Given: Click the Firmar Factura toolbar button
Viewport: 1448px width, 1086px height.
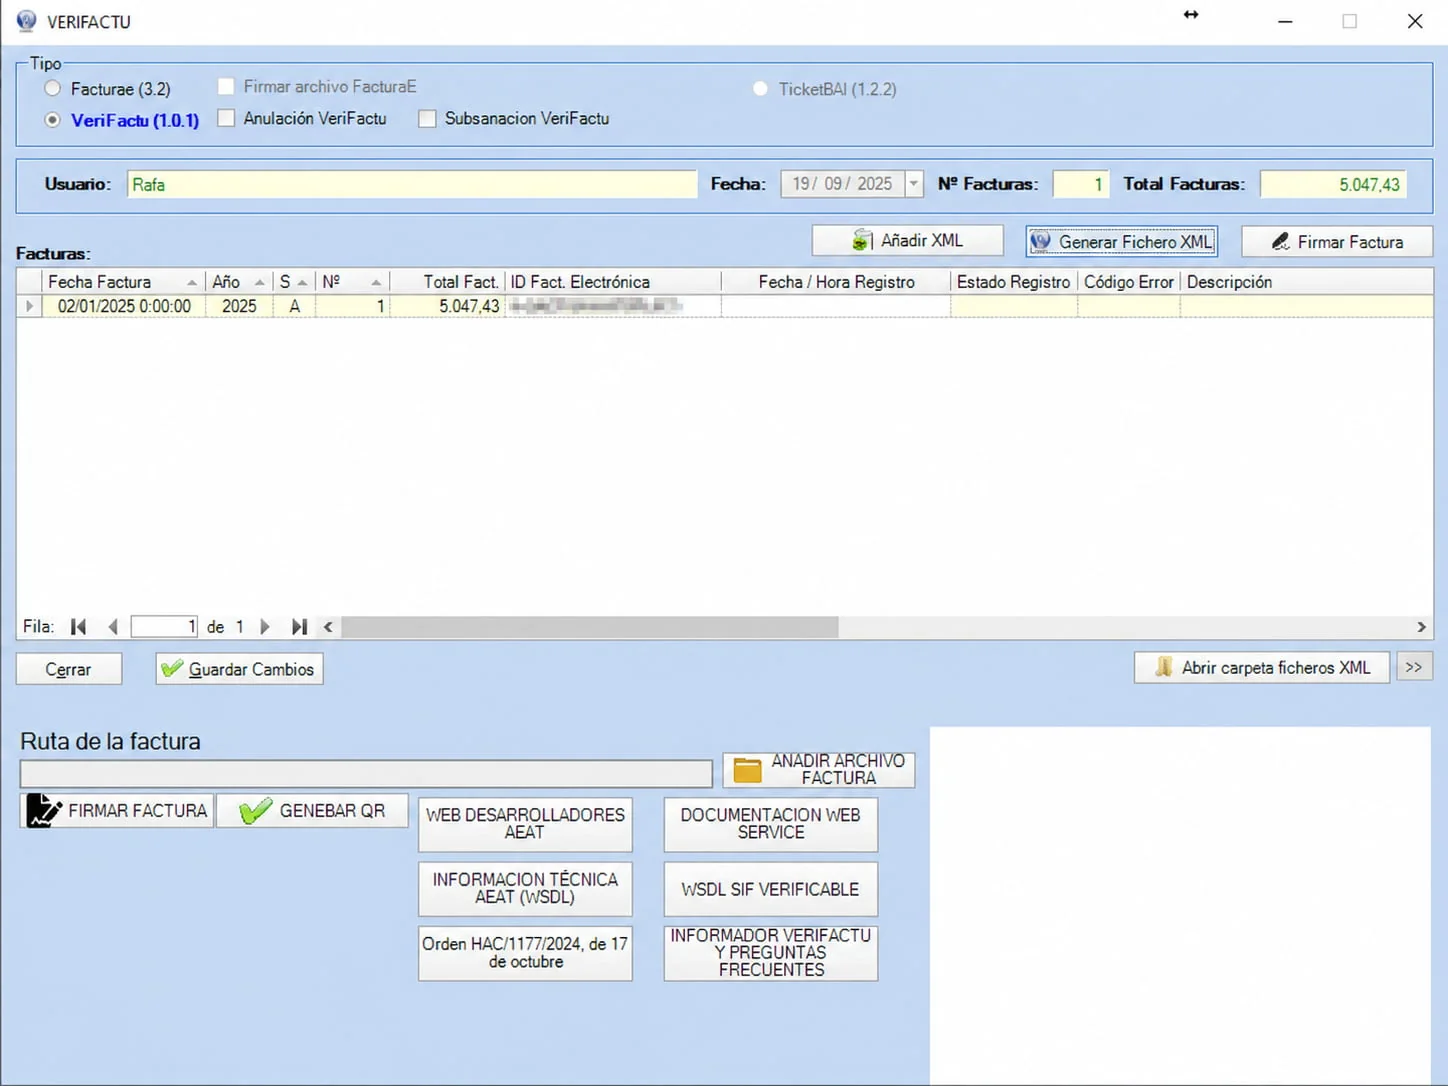Looking at the screenshot, I should pyautogui.click(x=1337, y=241).
